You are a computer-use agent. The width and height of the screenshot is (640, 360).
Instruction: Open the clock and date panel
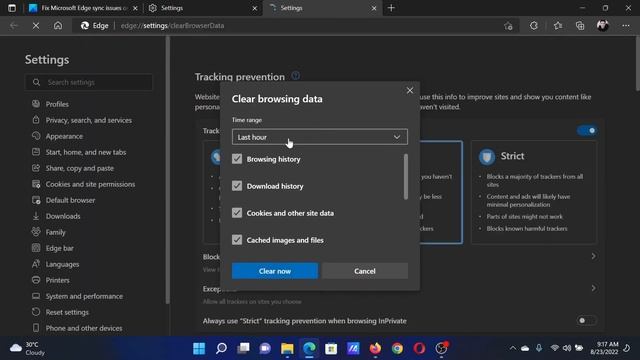tap(604, 348)
